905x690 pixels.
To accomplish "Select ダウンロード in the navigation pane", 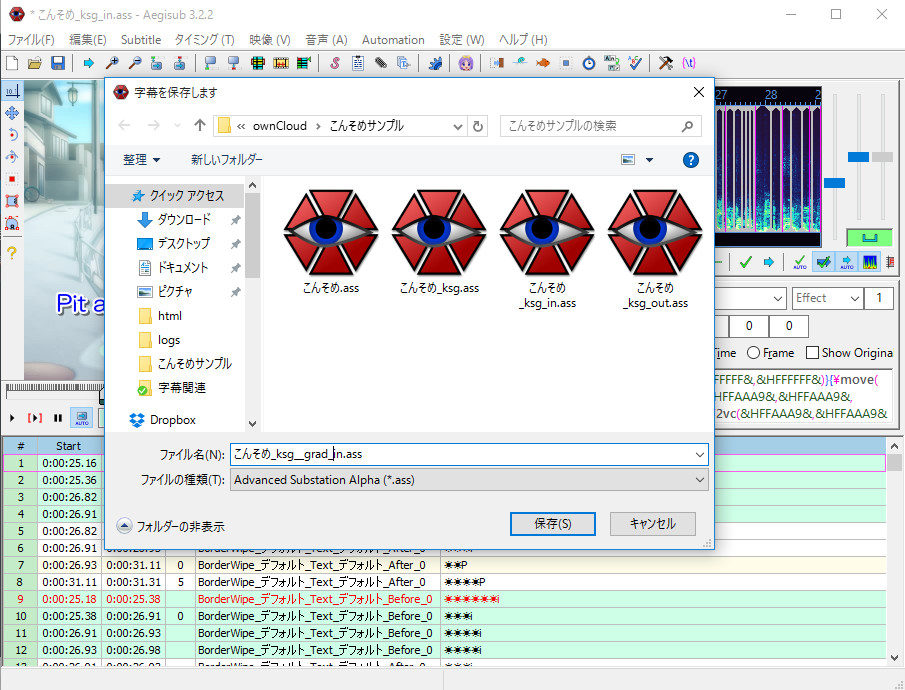I will pos(184,219).
